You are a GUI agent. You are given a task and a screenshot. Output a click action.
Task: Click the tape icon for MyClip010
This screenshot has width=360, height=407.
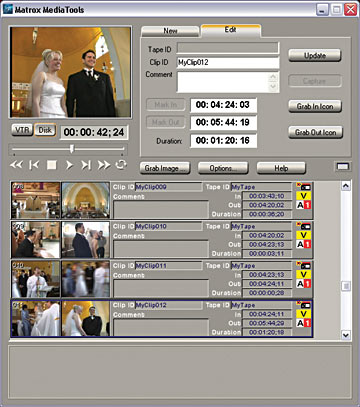point(303,226)
